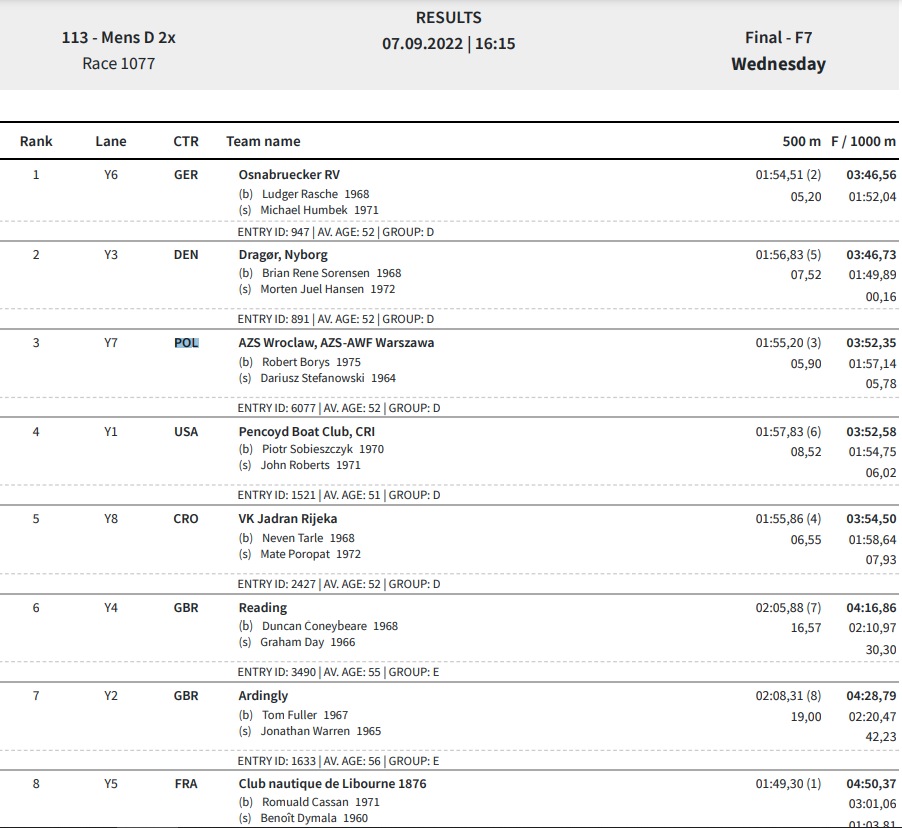Click the Final - F7 label
This screenshot has height=828, width=902.
tap(779, 37)
